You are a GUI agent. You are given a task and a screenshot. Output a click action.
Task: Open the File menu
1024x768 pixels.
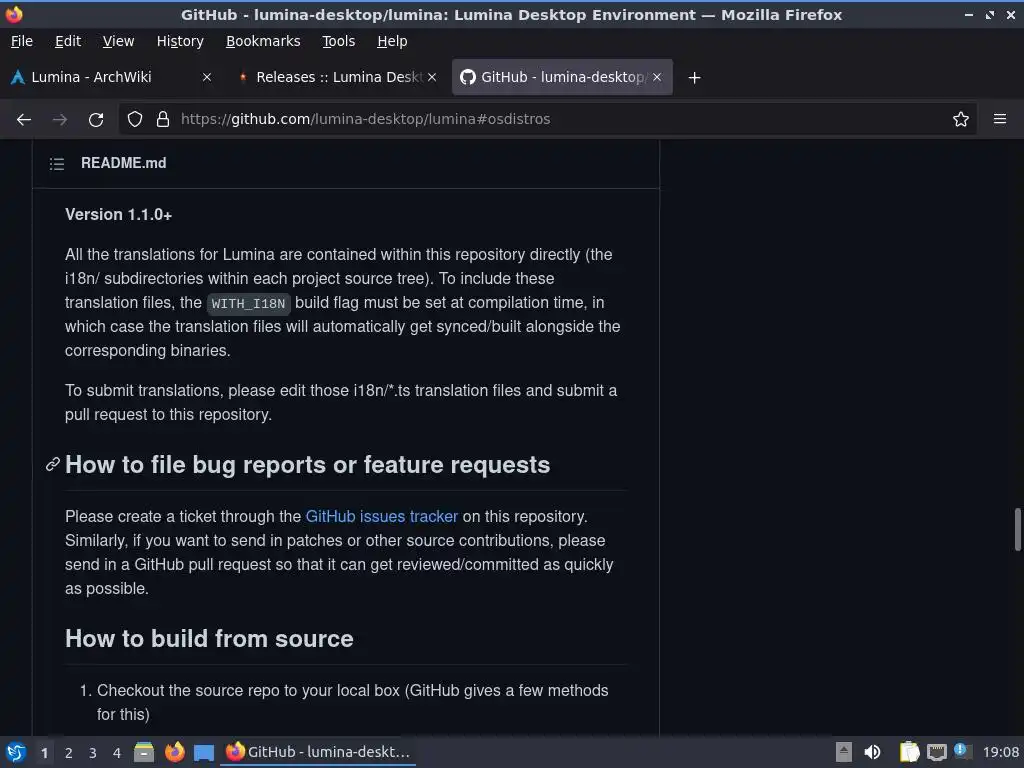[22, 41]
